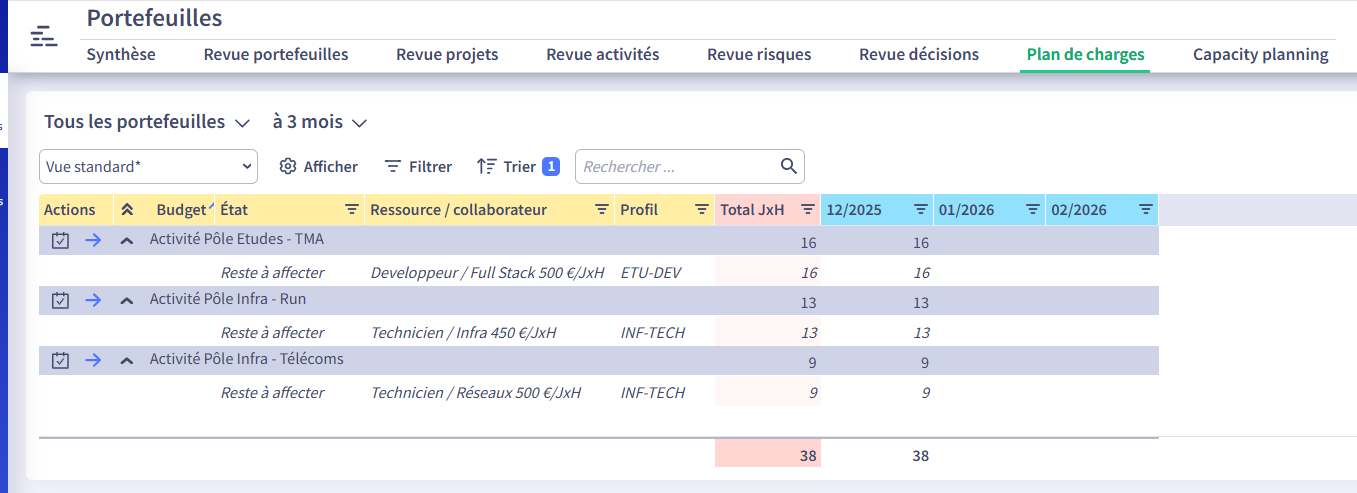The width and height of the screenshot is (1357, 493).
Task: Open filter icon on Total JxH column
Action: pos(807,210)
